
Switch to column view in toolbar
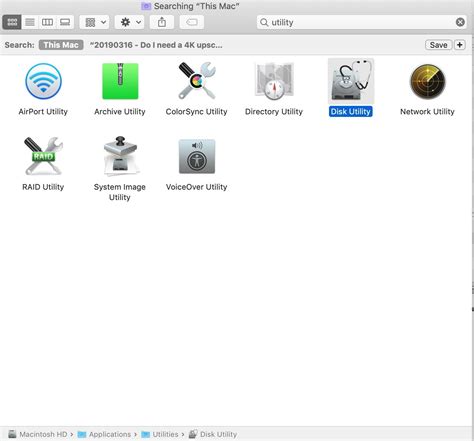[47, 22]
